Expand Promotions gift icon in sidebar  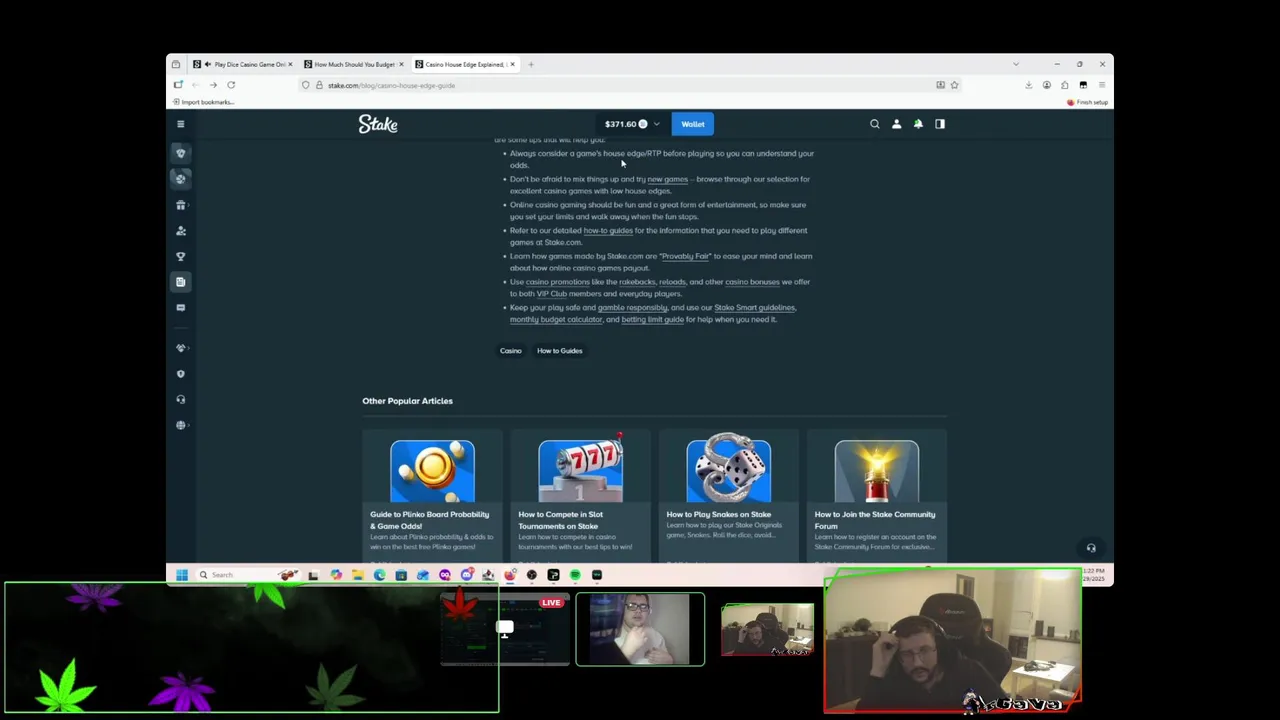click(x=181, y=205)
